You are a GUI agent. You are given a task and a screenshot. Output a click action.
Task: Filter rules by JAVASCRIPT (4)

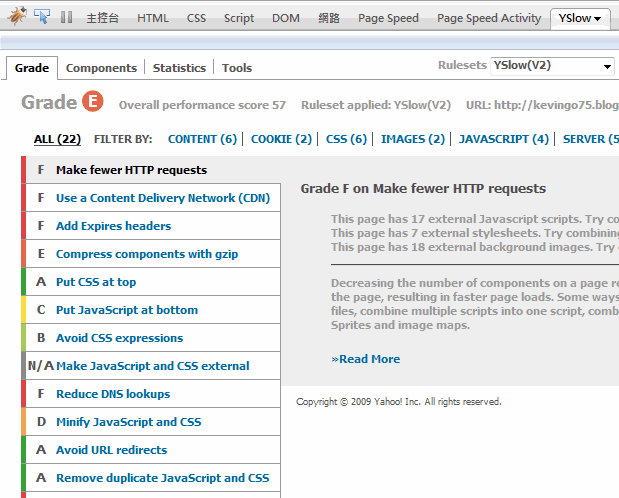504,139
